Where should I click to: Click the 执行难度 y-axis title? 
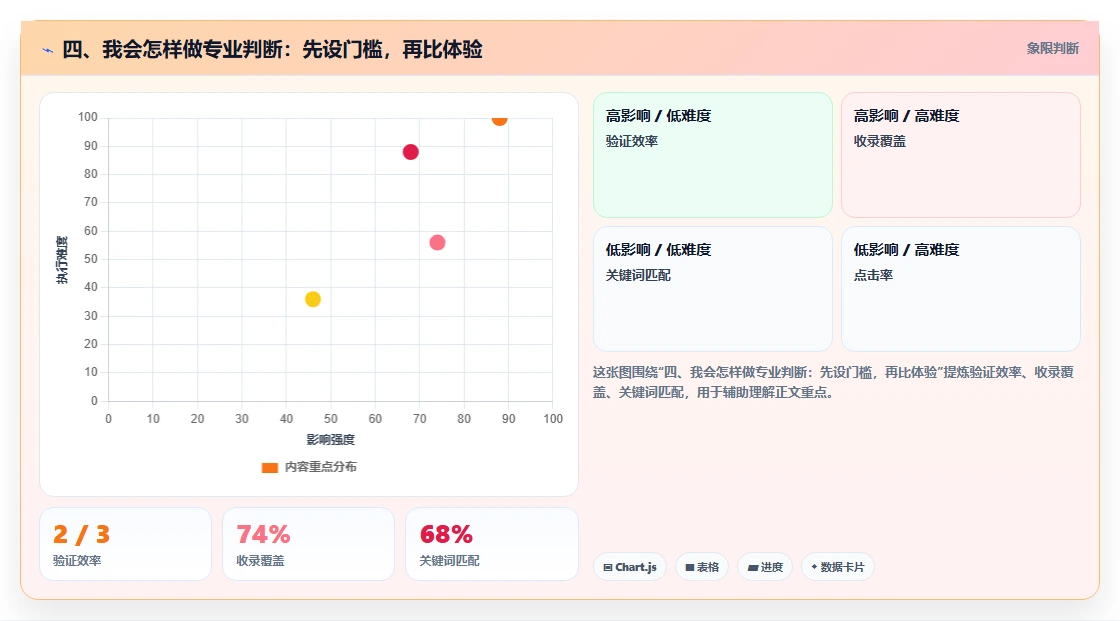(62, 259)
